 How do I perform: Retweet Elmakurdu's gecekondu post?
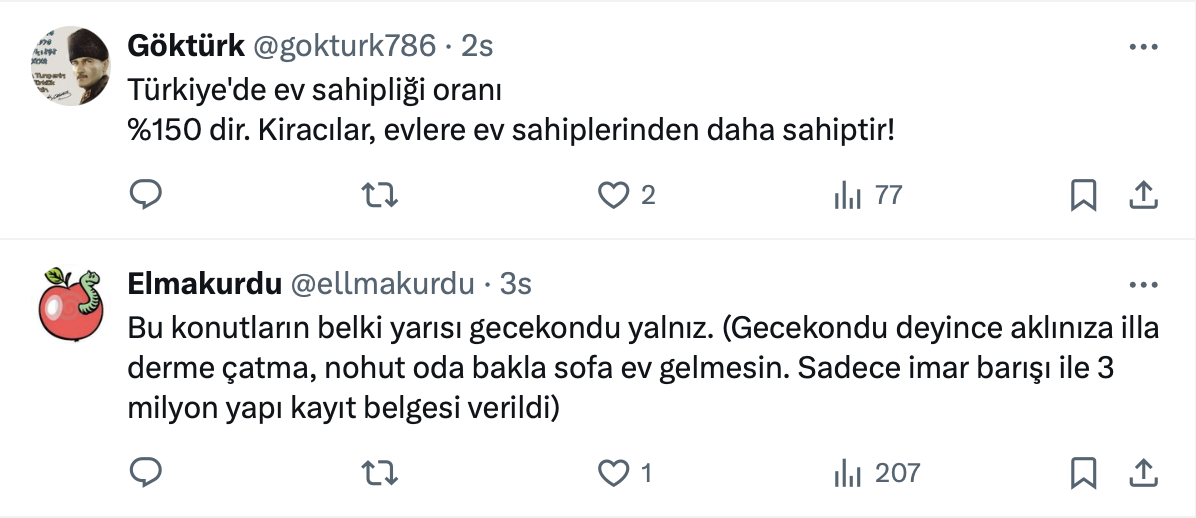click(380, 472)
